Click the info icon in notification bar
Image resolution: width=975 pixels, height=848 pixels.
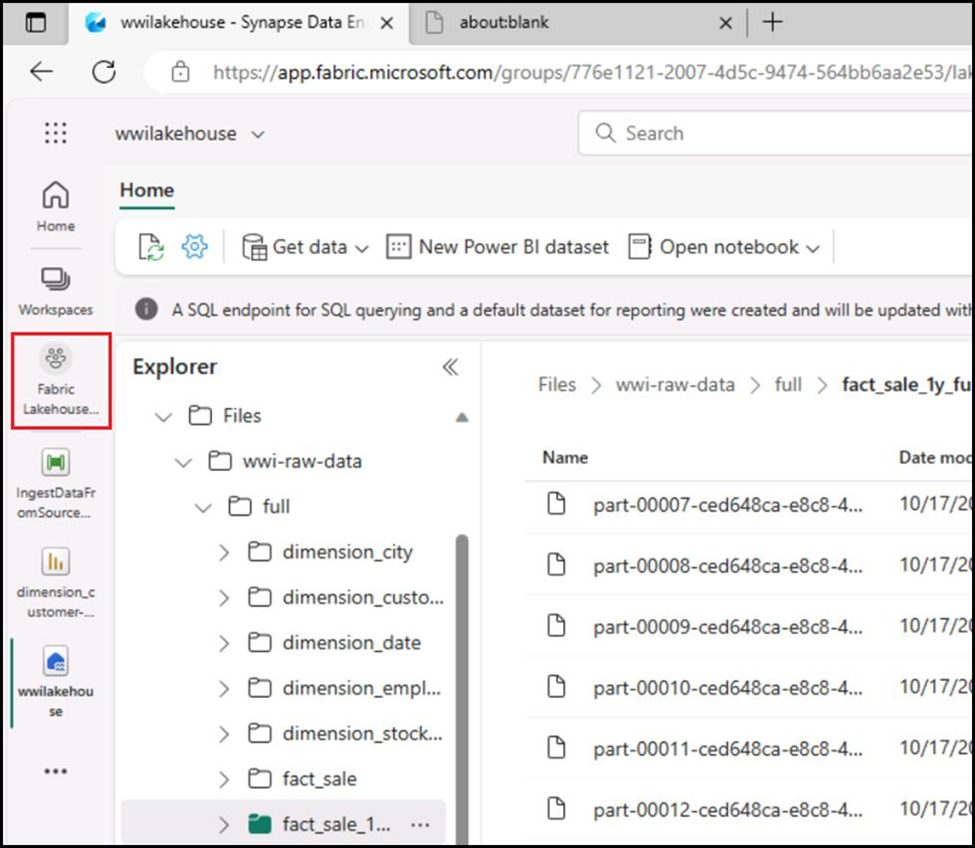click(x=146, y=309)
